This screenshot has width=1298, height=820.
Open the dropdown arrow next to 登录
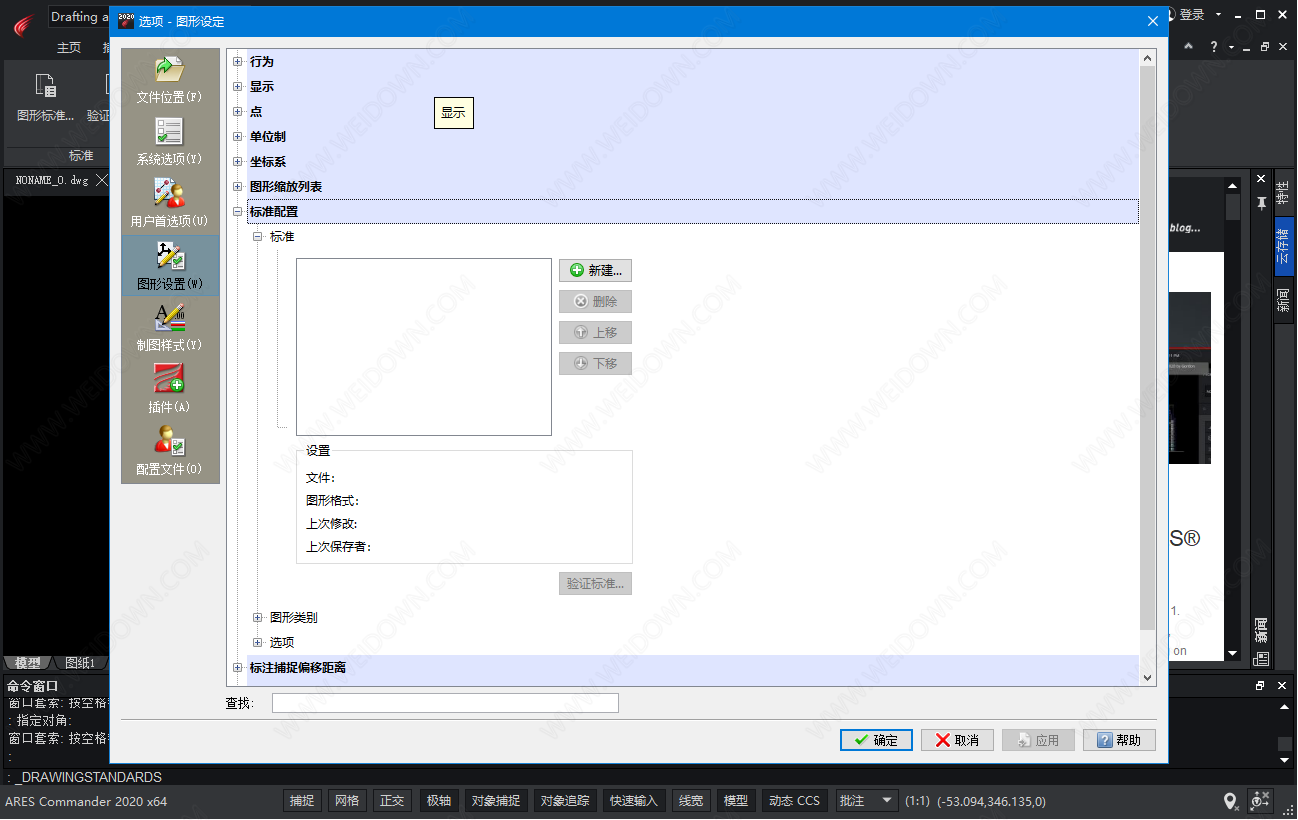click(x=1218, y=15)
